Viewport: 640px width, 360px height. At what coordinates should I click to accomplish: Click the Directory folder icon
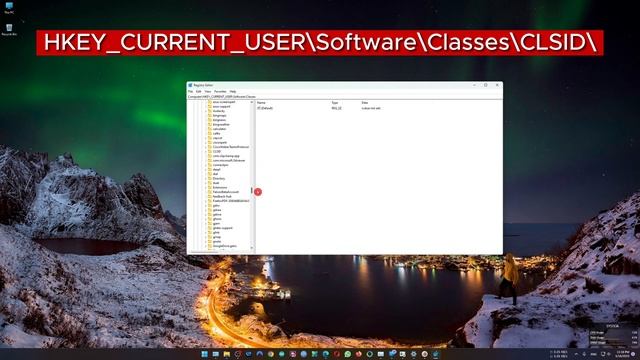tap(210, 178)
